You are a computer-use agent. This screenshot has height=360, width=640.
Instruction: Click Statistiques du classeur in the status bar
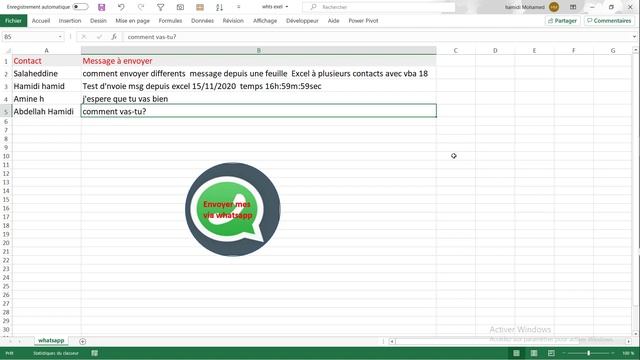[56, 353]
